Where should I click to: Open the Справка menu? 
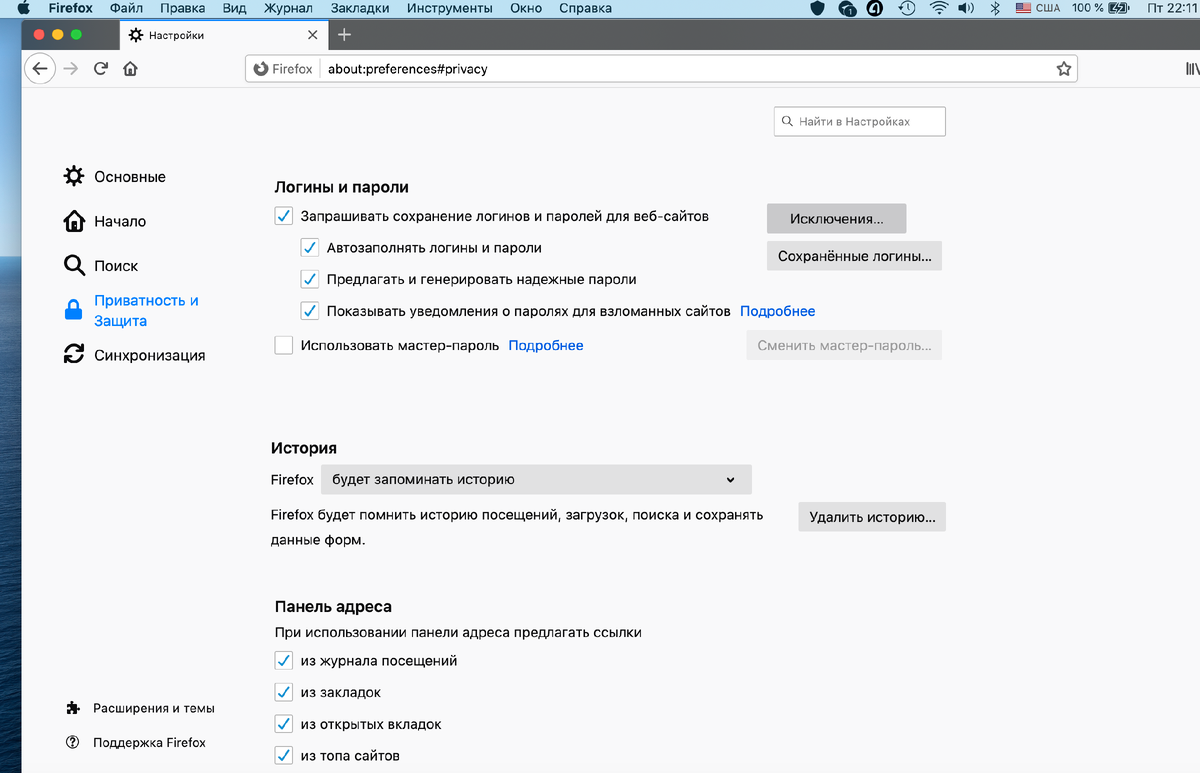(586, 8)
